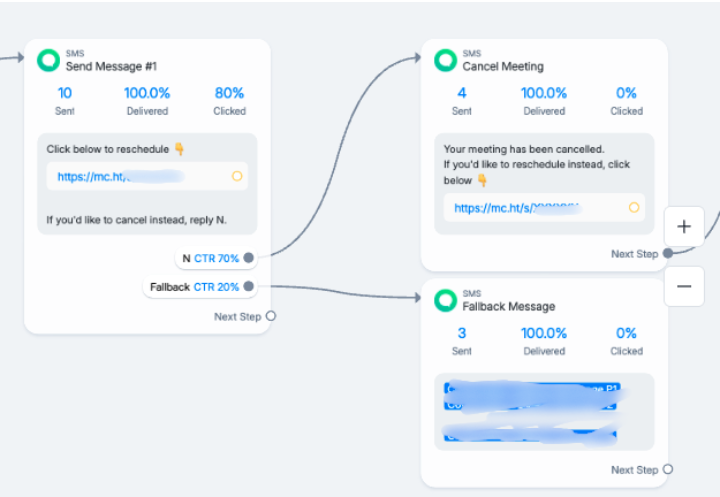Click the N CTR 70% output connector dot
Screen dimensions: 720x497
click(248, 258)
